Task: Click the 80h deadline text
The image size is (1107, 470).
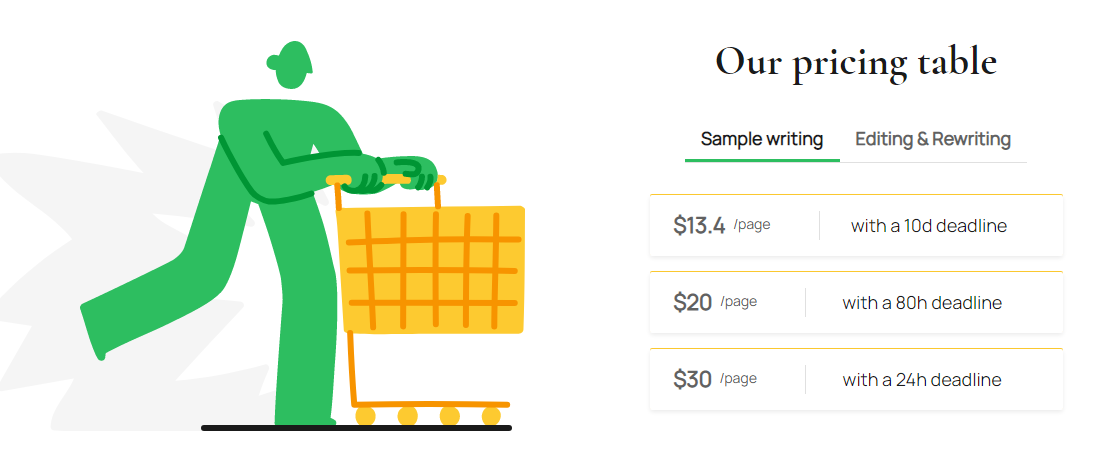Action: [x=922, y=303]
